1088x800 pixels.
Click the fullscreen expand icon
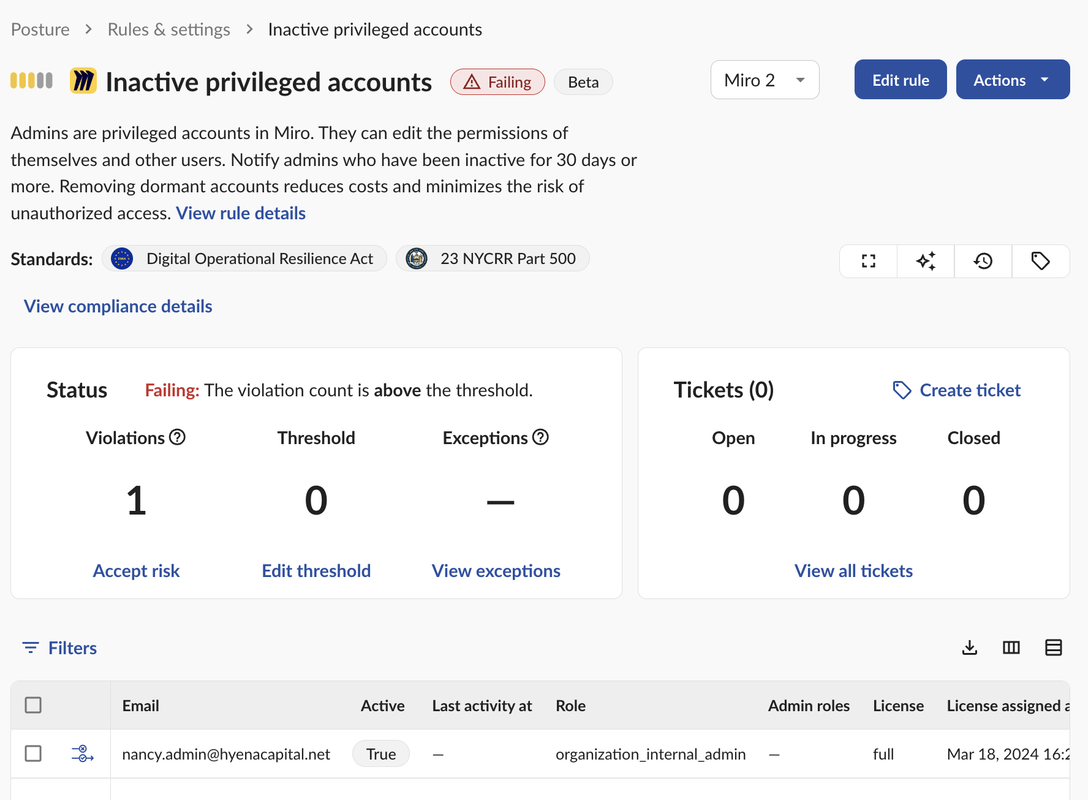click(x=869, y=261)
